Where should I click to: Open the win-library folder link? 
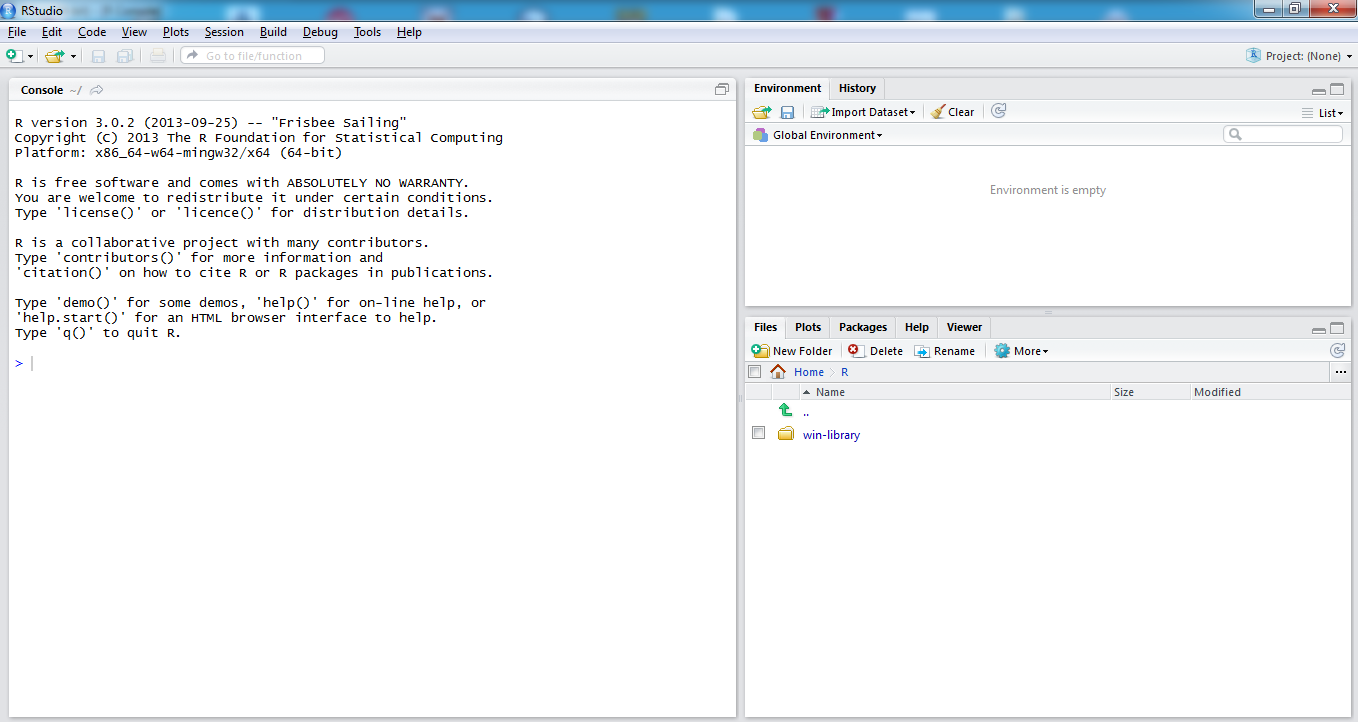pyautogui.click(x=831, y=435)
